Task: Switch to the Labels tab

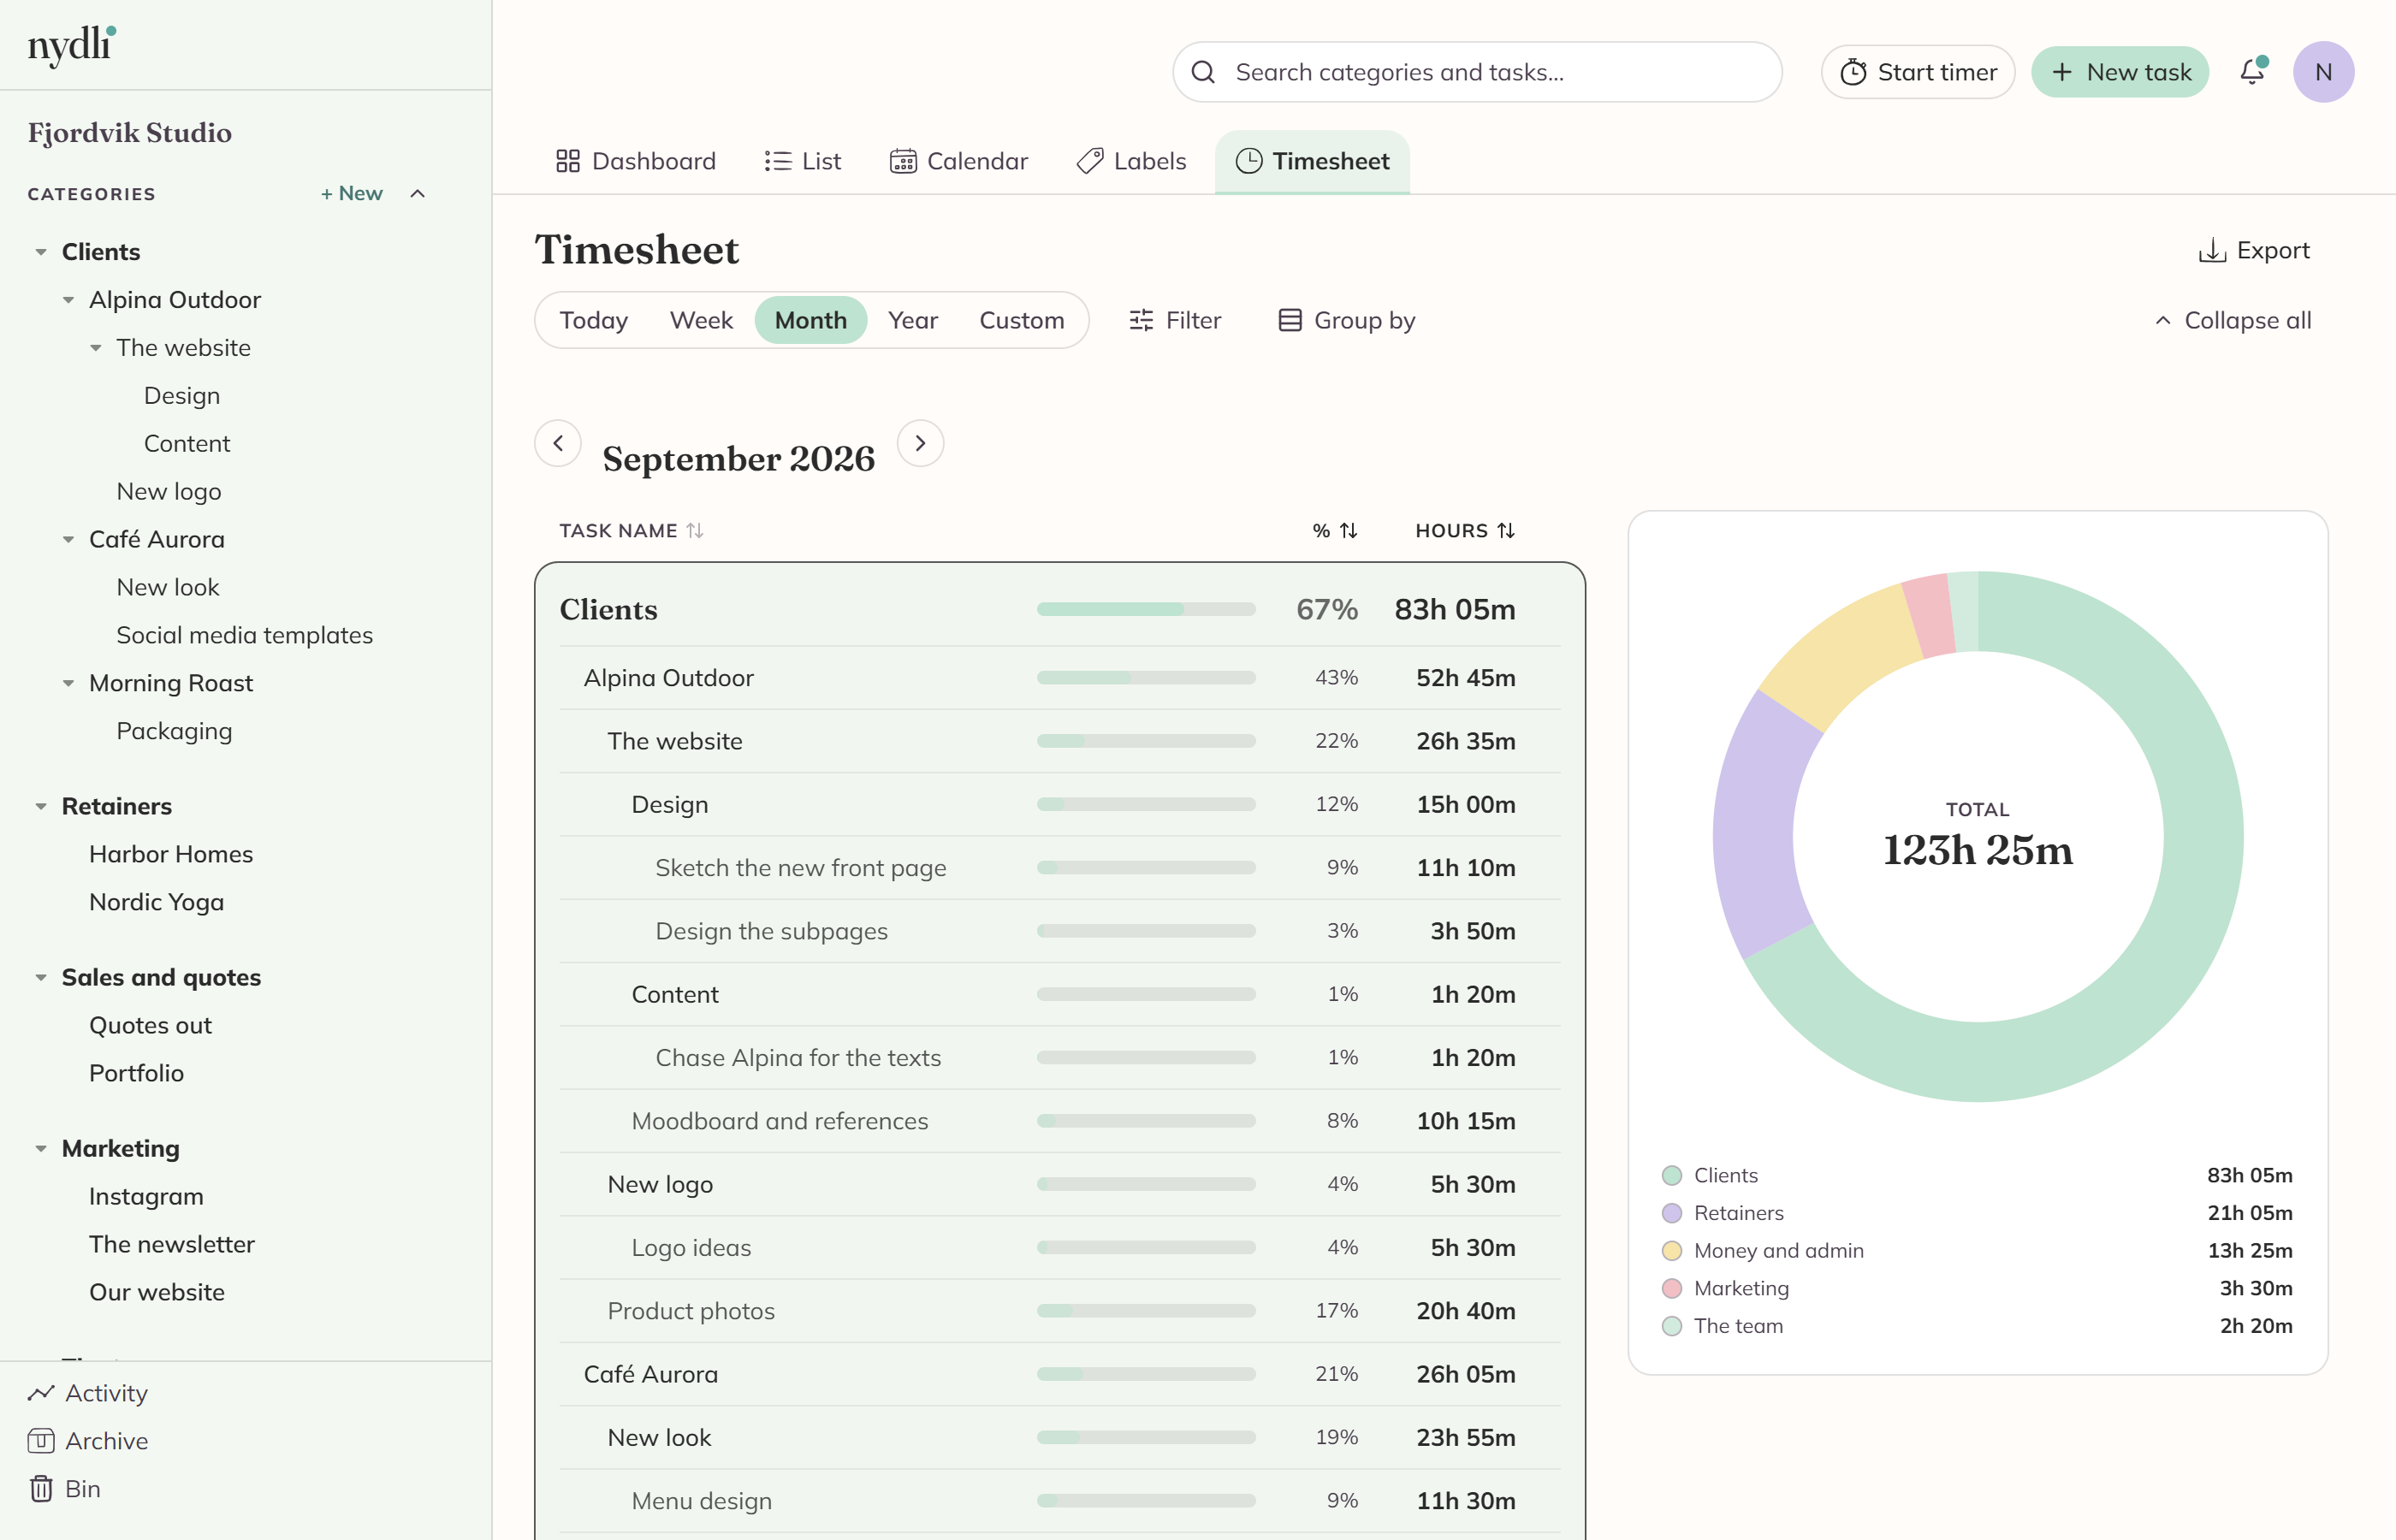Action: 1132,161
